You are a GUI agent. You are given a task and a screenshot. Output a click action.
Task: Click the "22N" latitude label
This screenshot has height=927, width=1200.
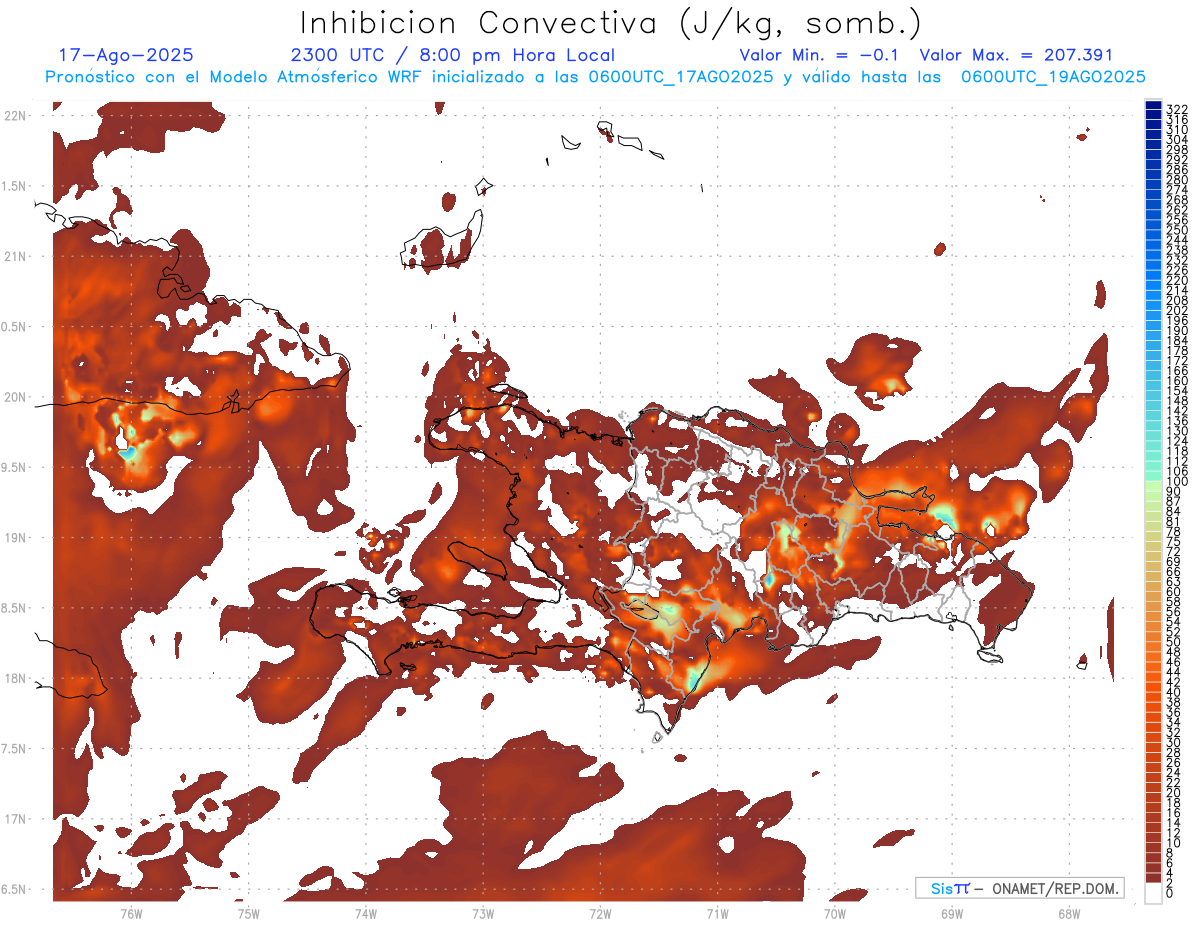[15, 116]
